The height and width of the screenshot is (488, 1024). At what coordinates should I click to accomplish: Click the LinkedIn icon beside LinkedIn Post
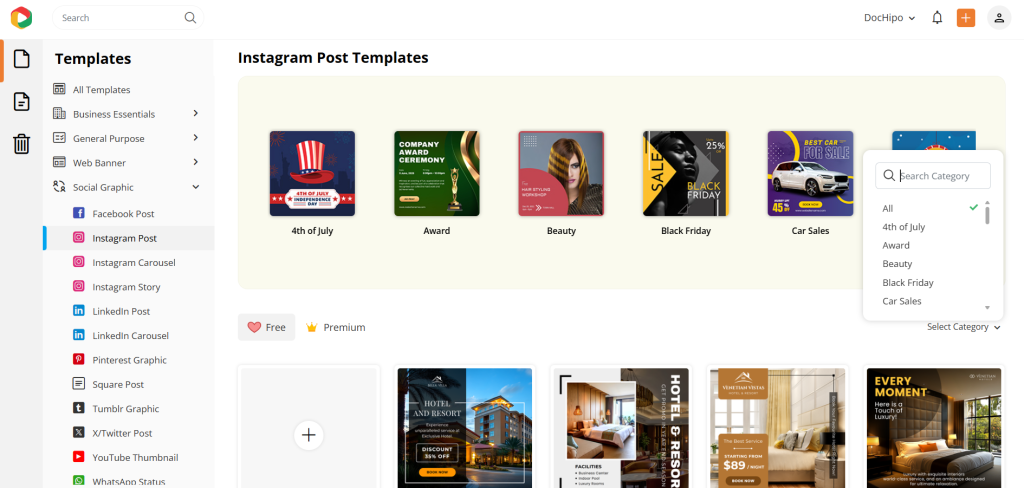click(78, 310)
